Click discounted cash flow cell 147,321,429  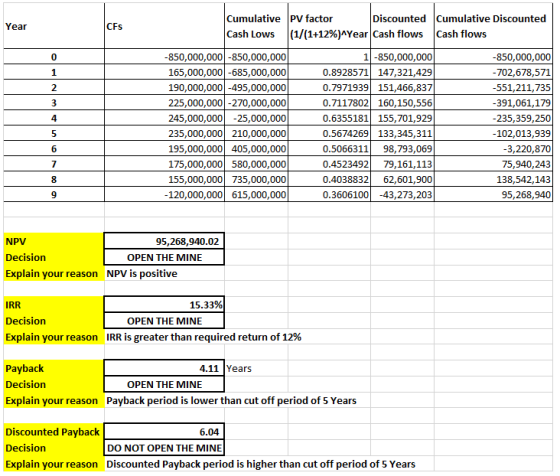click(x=402, y=72)
